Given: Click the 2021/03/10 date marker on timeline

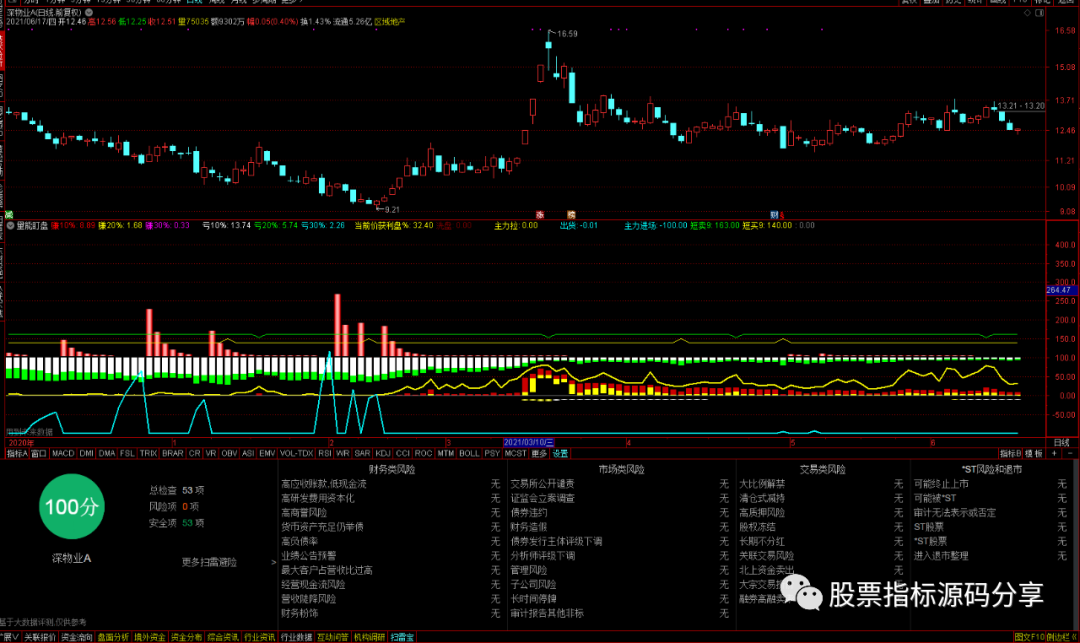Looking at the screenshot, I should coord(528,443).
